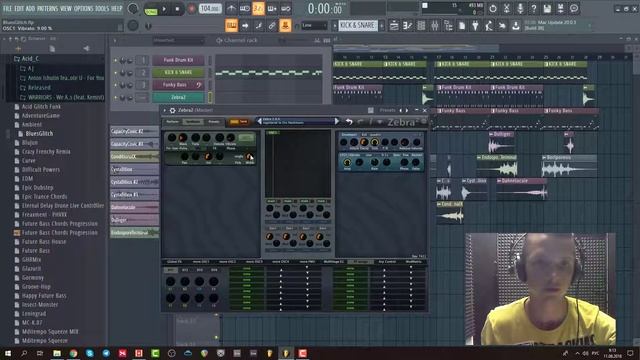Toggle the loop recording icon

286,9
